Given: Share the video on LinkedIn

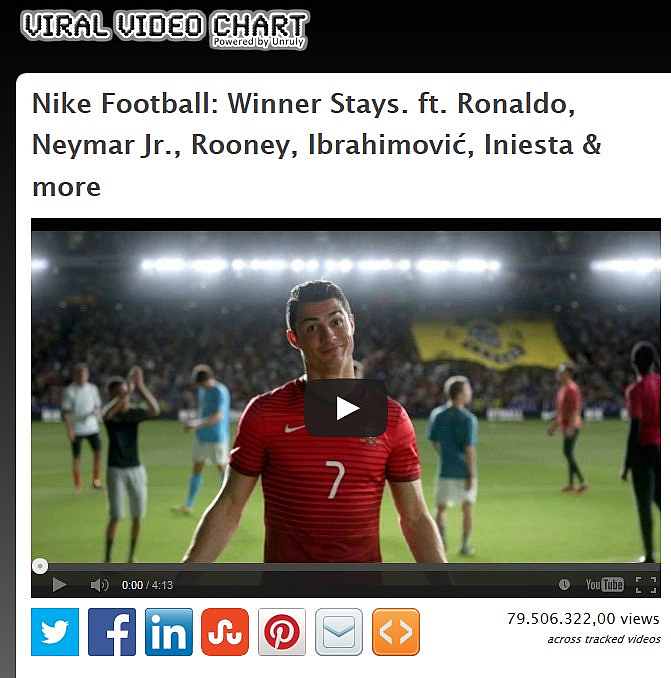Looking at the screenshot, I should pyautogui.click(x=169, y=632).
